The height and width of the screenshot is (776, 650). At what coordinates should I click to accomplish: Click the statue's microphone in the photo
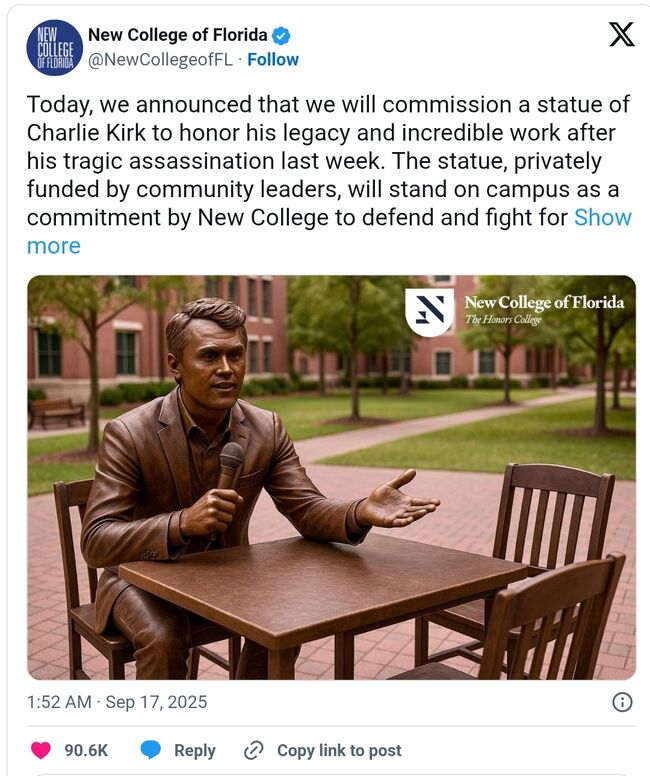point(230,465)
